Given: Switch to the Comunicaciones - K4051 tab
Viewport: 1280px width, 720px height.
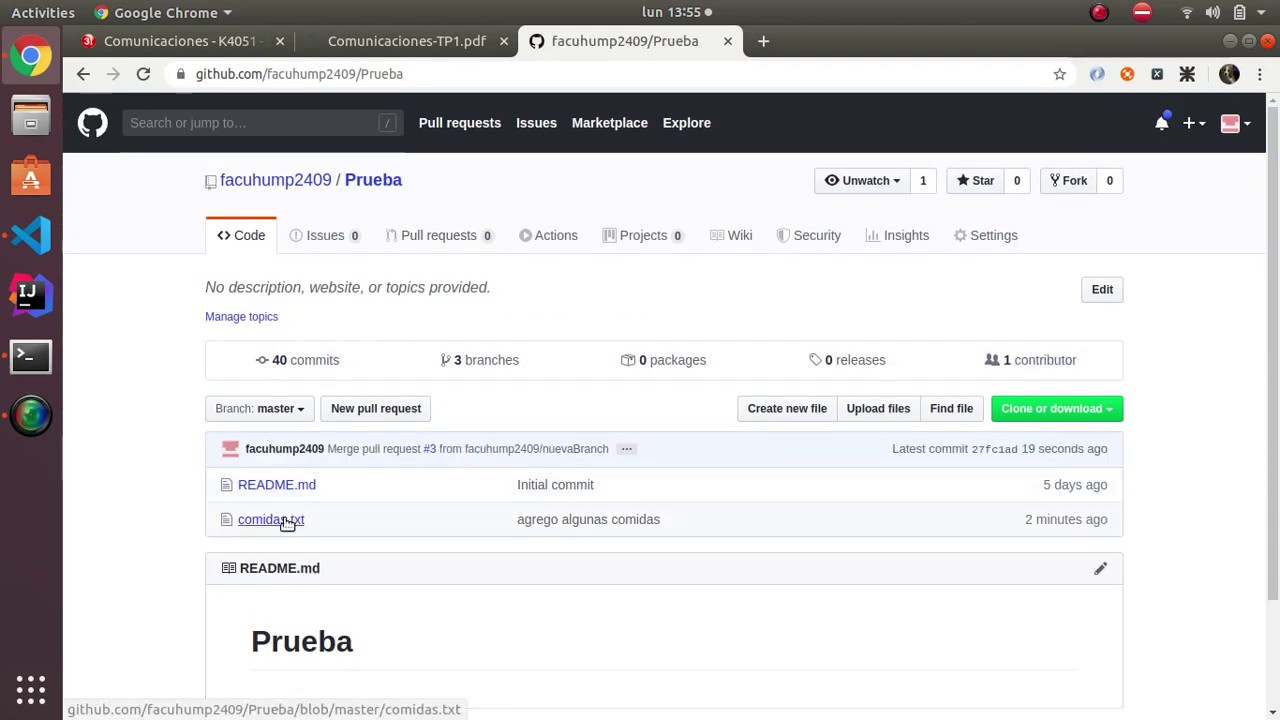Looking at the screenshot, I should [181, 41].
